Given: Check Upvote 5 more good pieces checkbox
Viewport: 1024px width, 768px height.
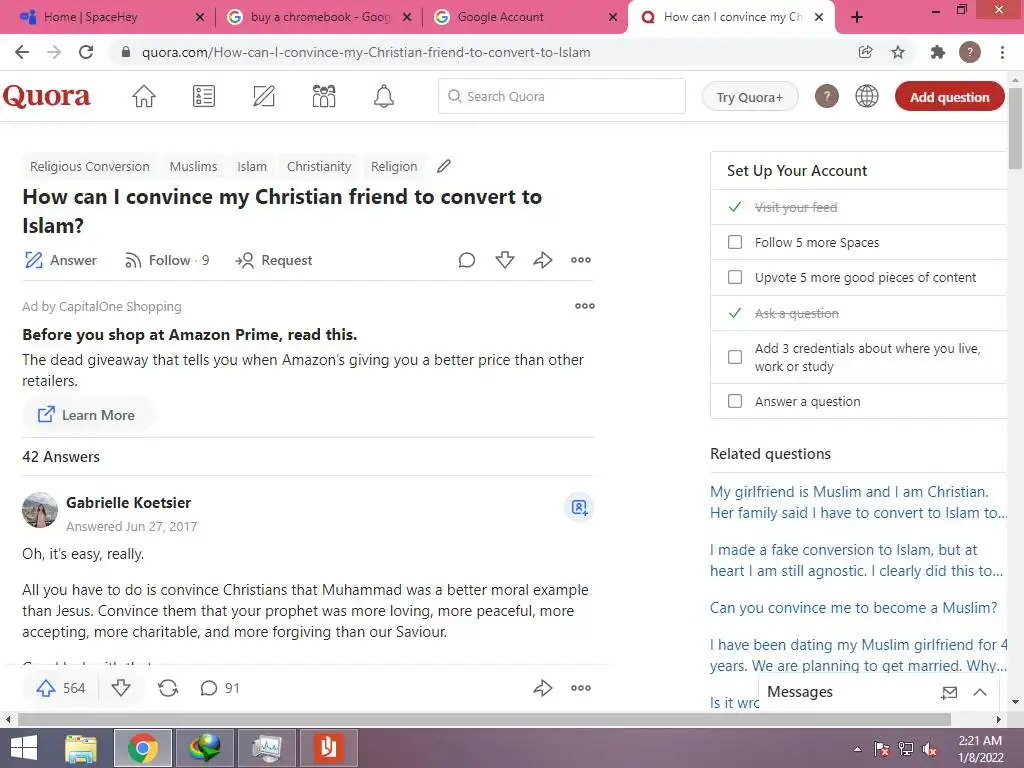Looking at the screenshot, I should [x=735, y=278].
